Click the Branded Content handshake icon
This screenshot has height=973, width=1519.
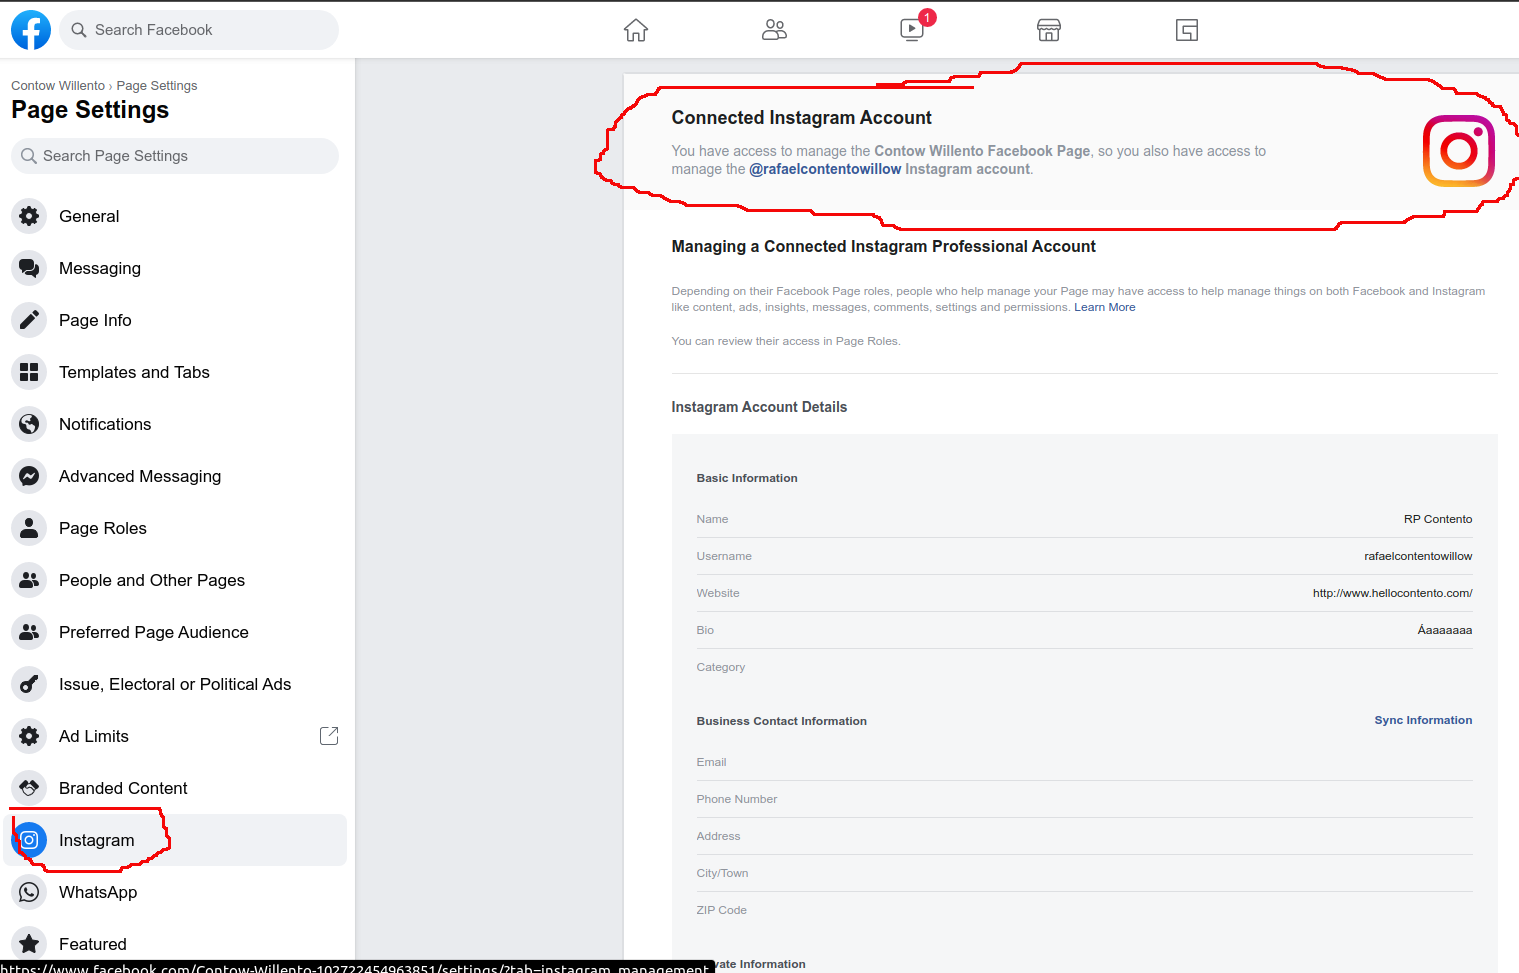point(30,788)
